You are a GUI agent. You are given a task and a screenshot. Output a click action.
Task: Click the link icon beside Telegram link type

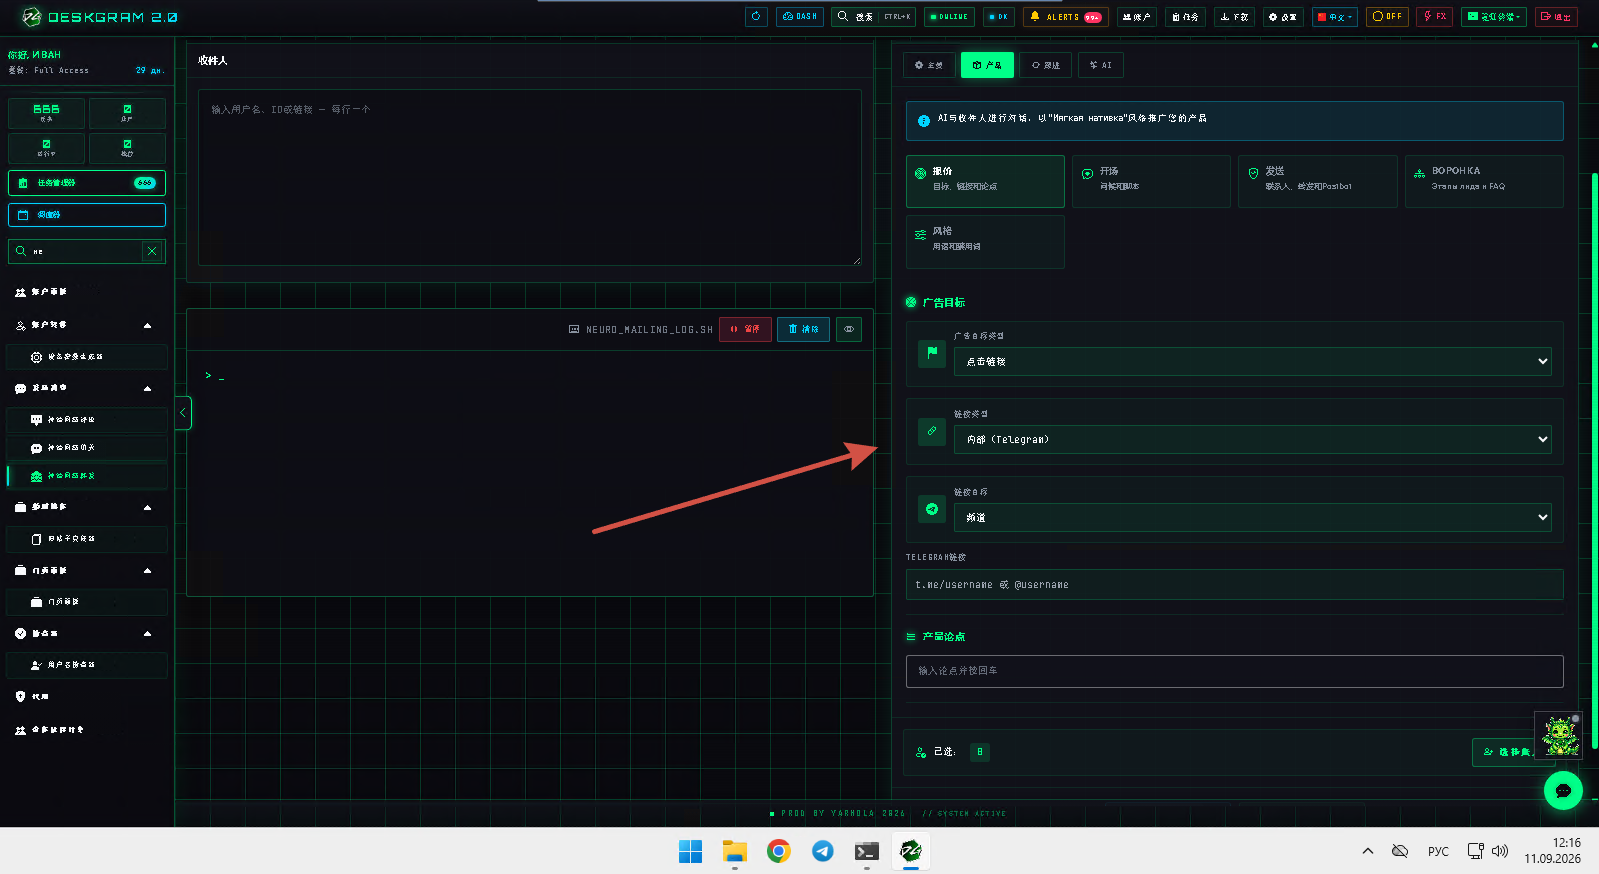pyautogui.click(x=932, y=431)
